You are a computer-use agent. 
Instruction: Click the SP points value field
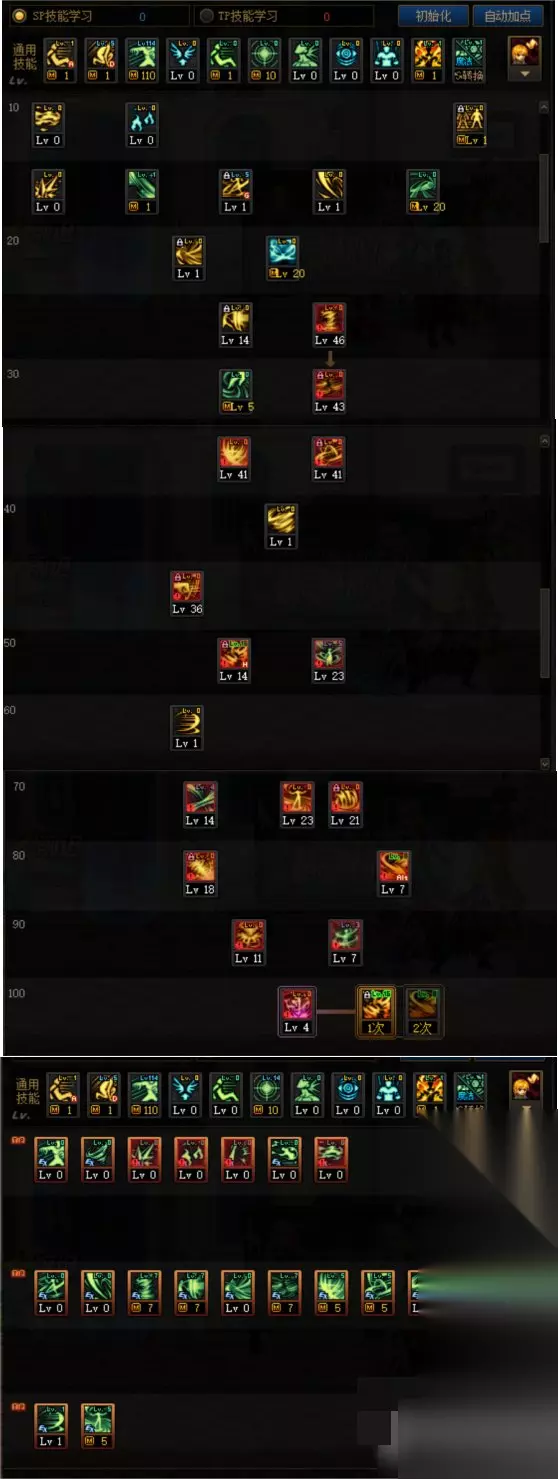tap(140, 16)
